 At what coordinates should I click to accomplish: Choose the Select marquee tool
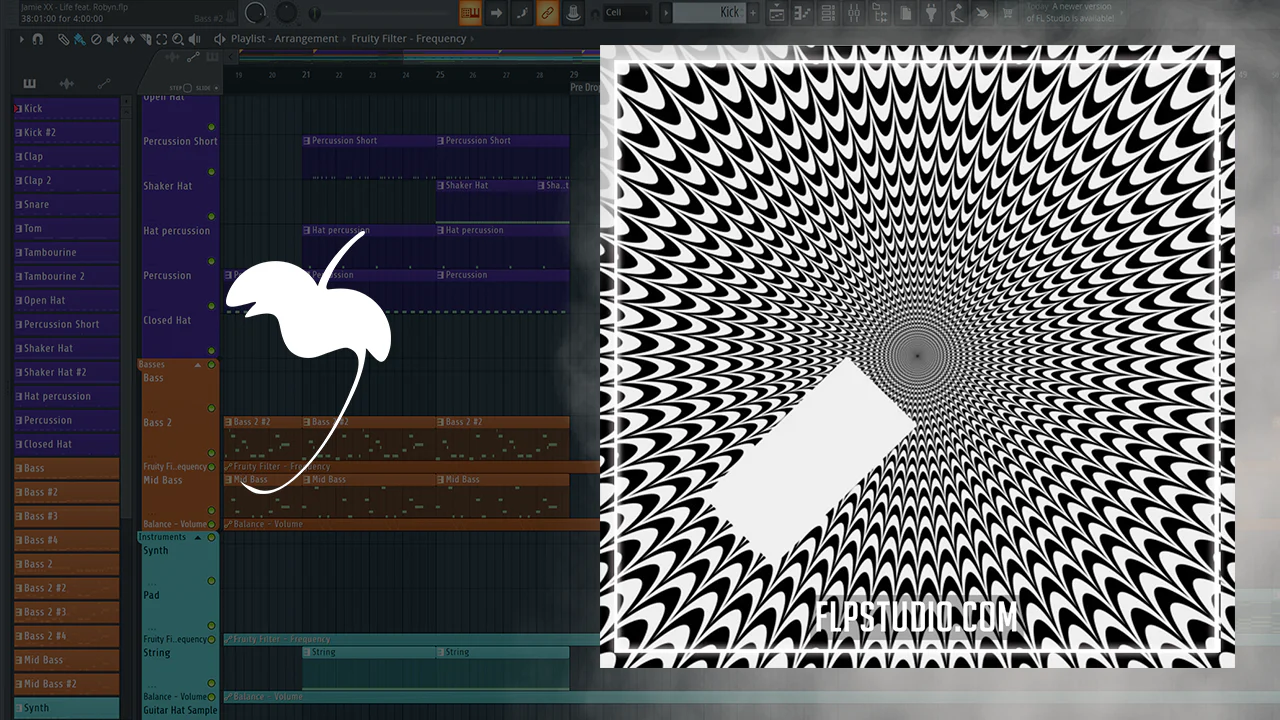(x=162, y=39)
